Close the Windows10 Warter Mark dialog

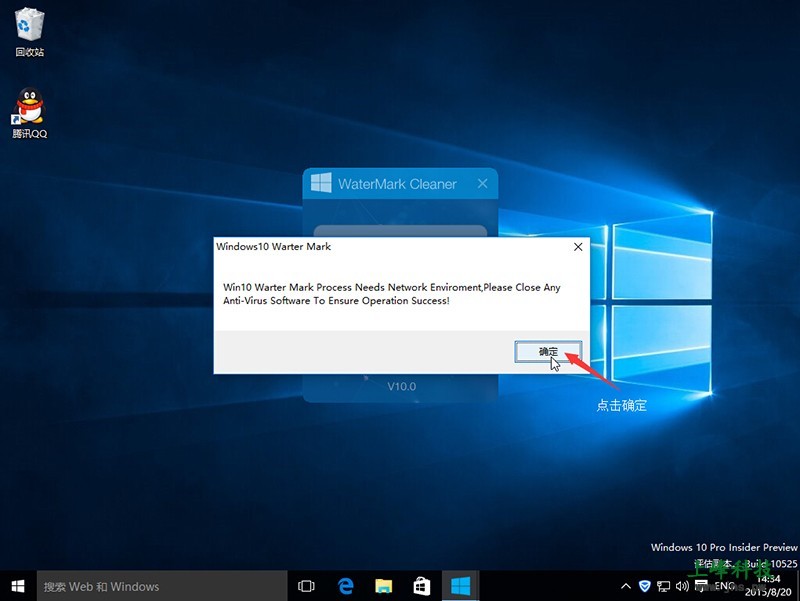[x=577, y=247]
